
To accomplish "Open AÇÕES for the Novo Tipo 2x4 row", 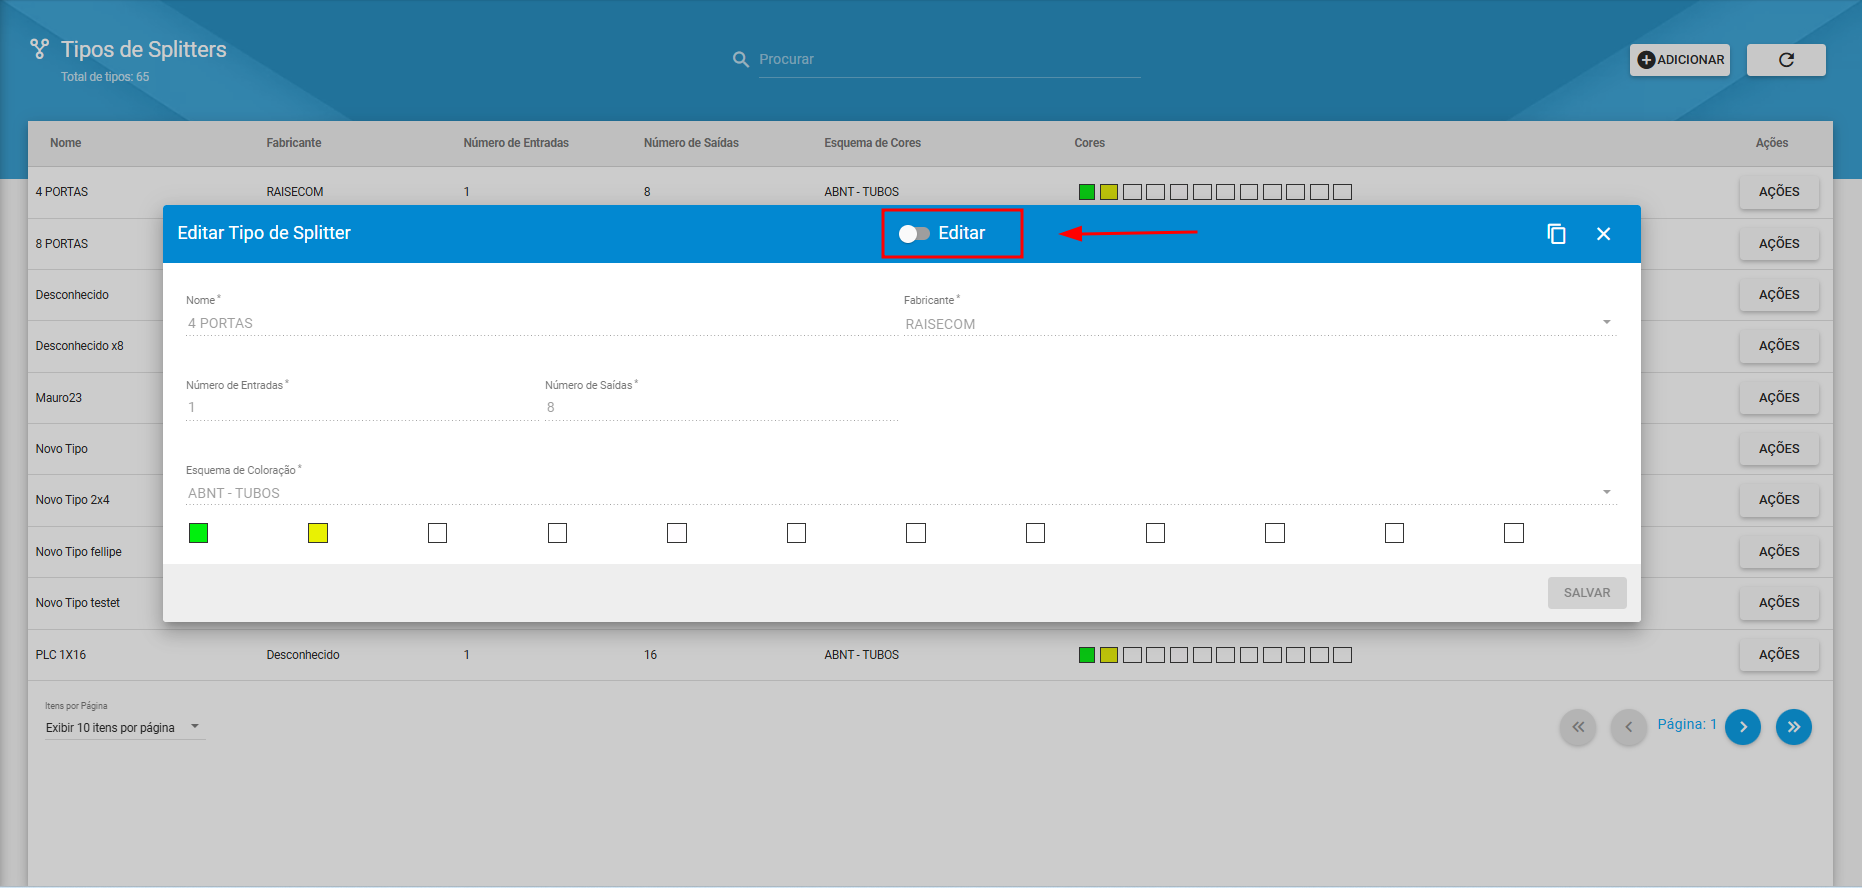I will pos(1779,500).
